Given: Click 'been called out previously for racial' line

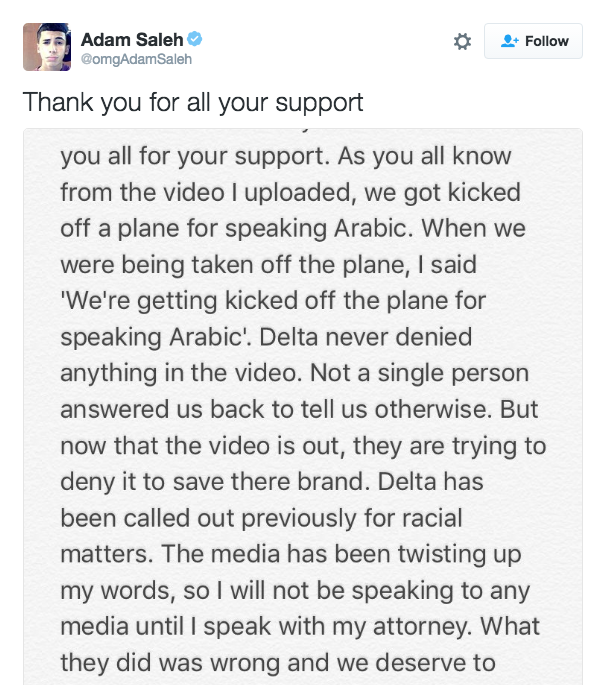Looking at the screenshot, I should click(261, 518).
